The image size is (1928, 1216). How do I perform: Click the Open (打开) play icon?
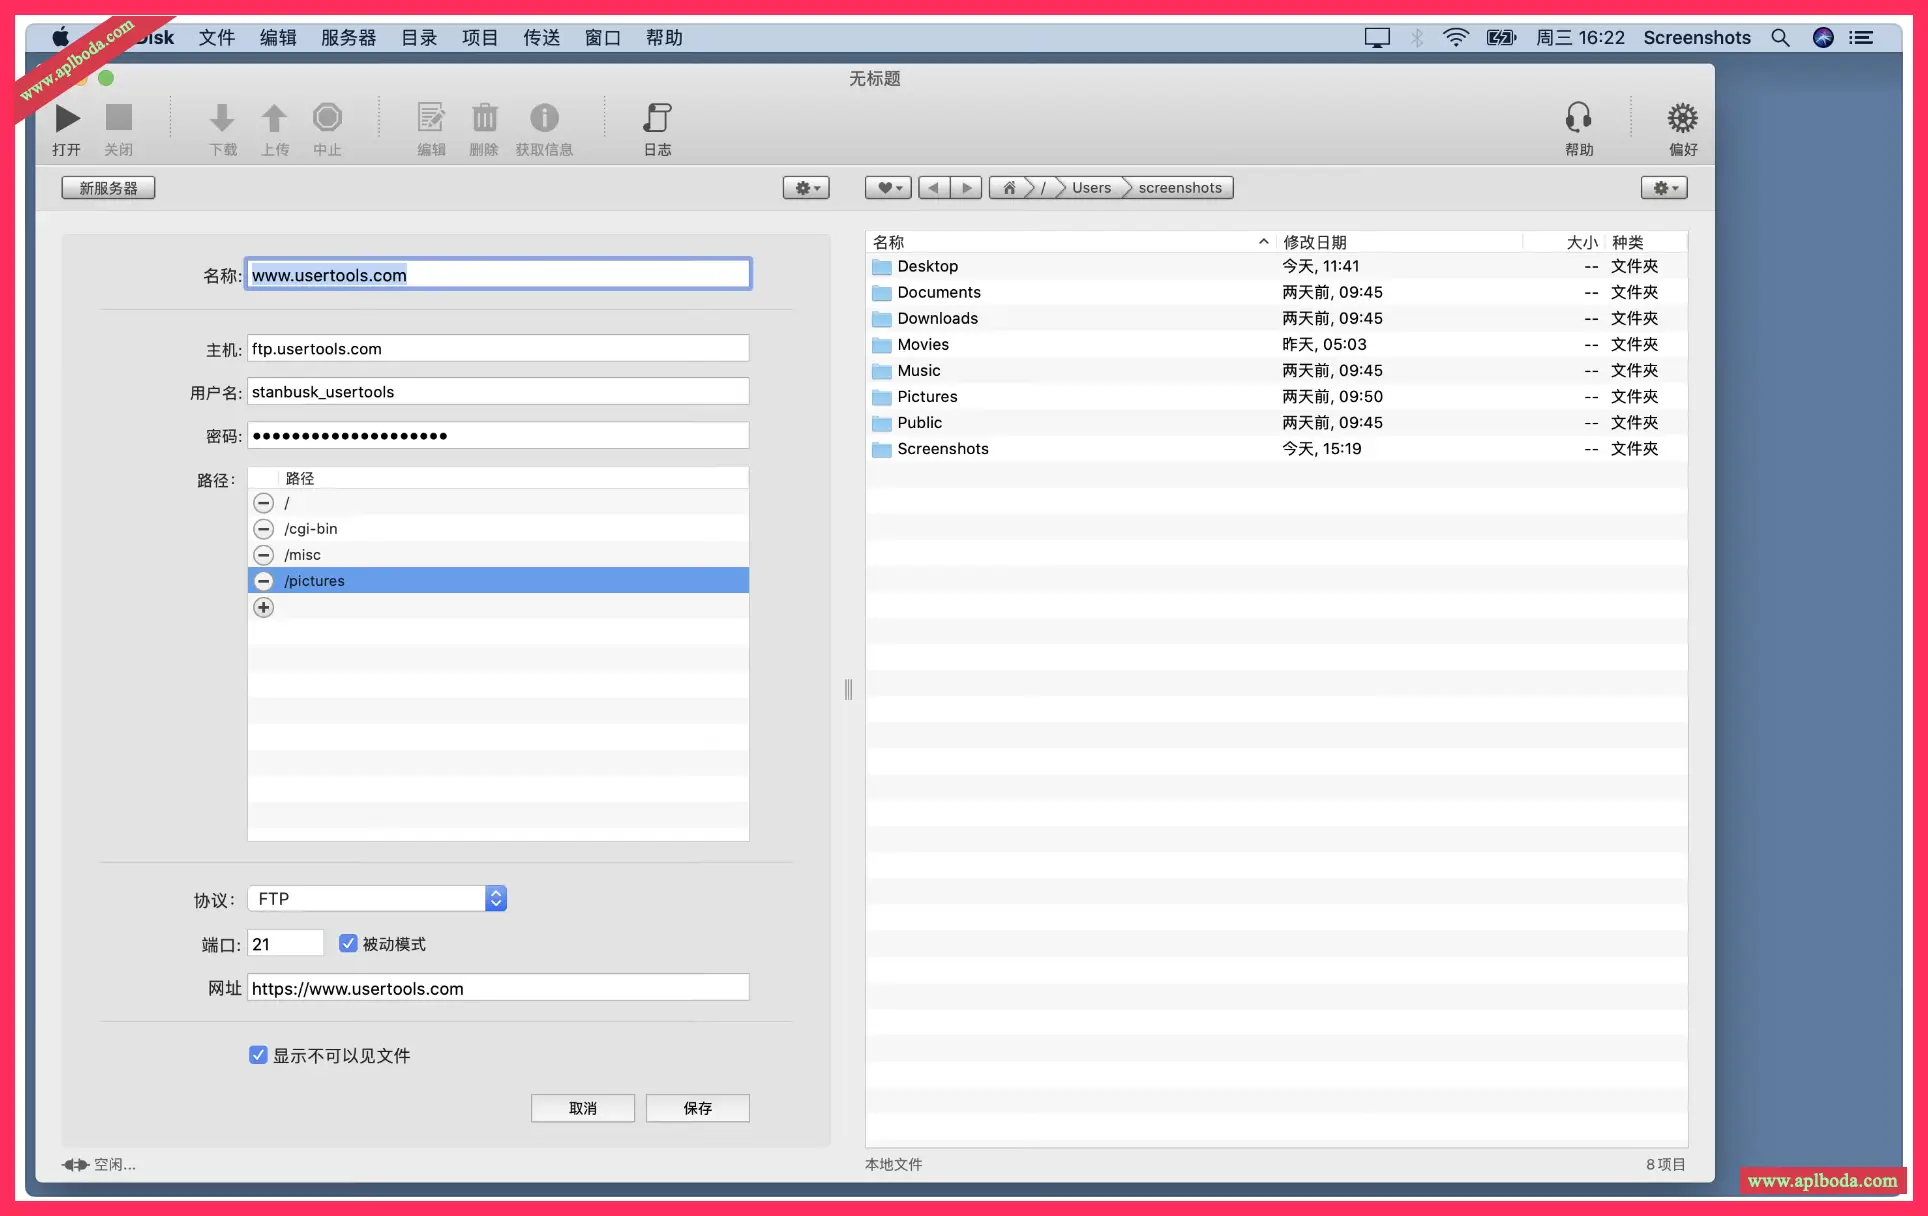tap(67, 118)
